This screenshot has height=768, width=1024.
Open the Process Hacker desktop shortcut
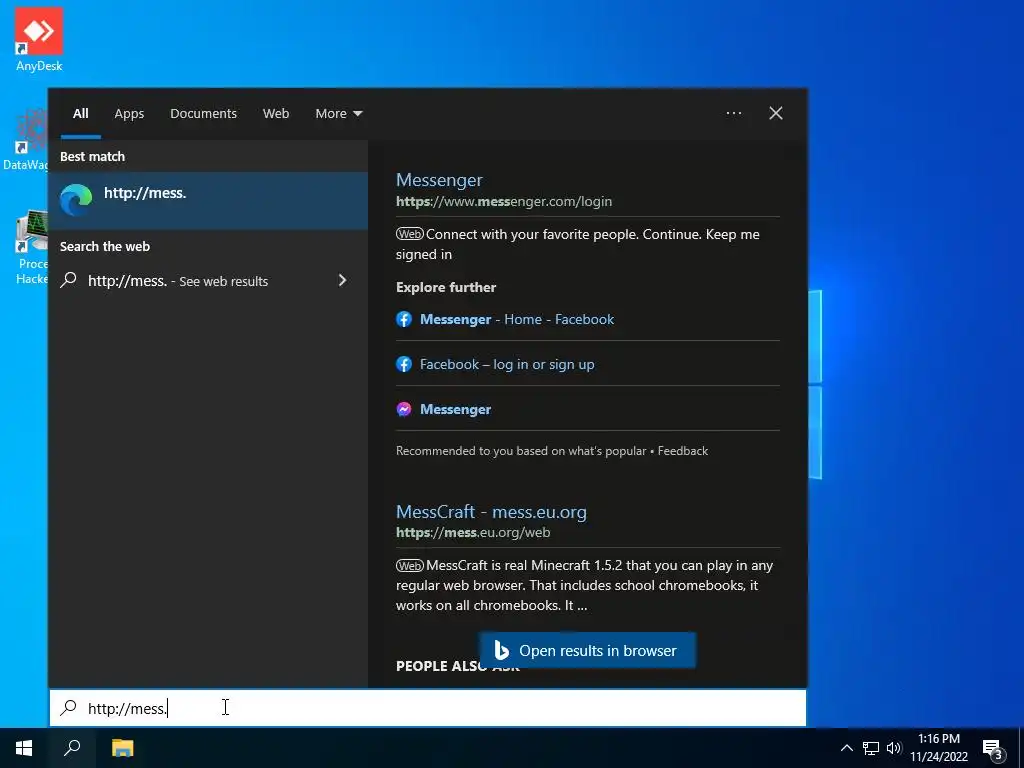(31, 247)
